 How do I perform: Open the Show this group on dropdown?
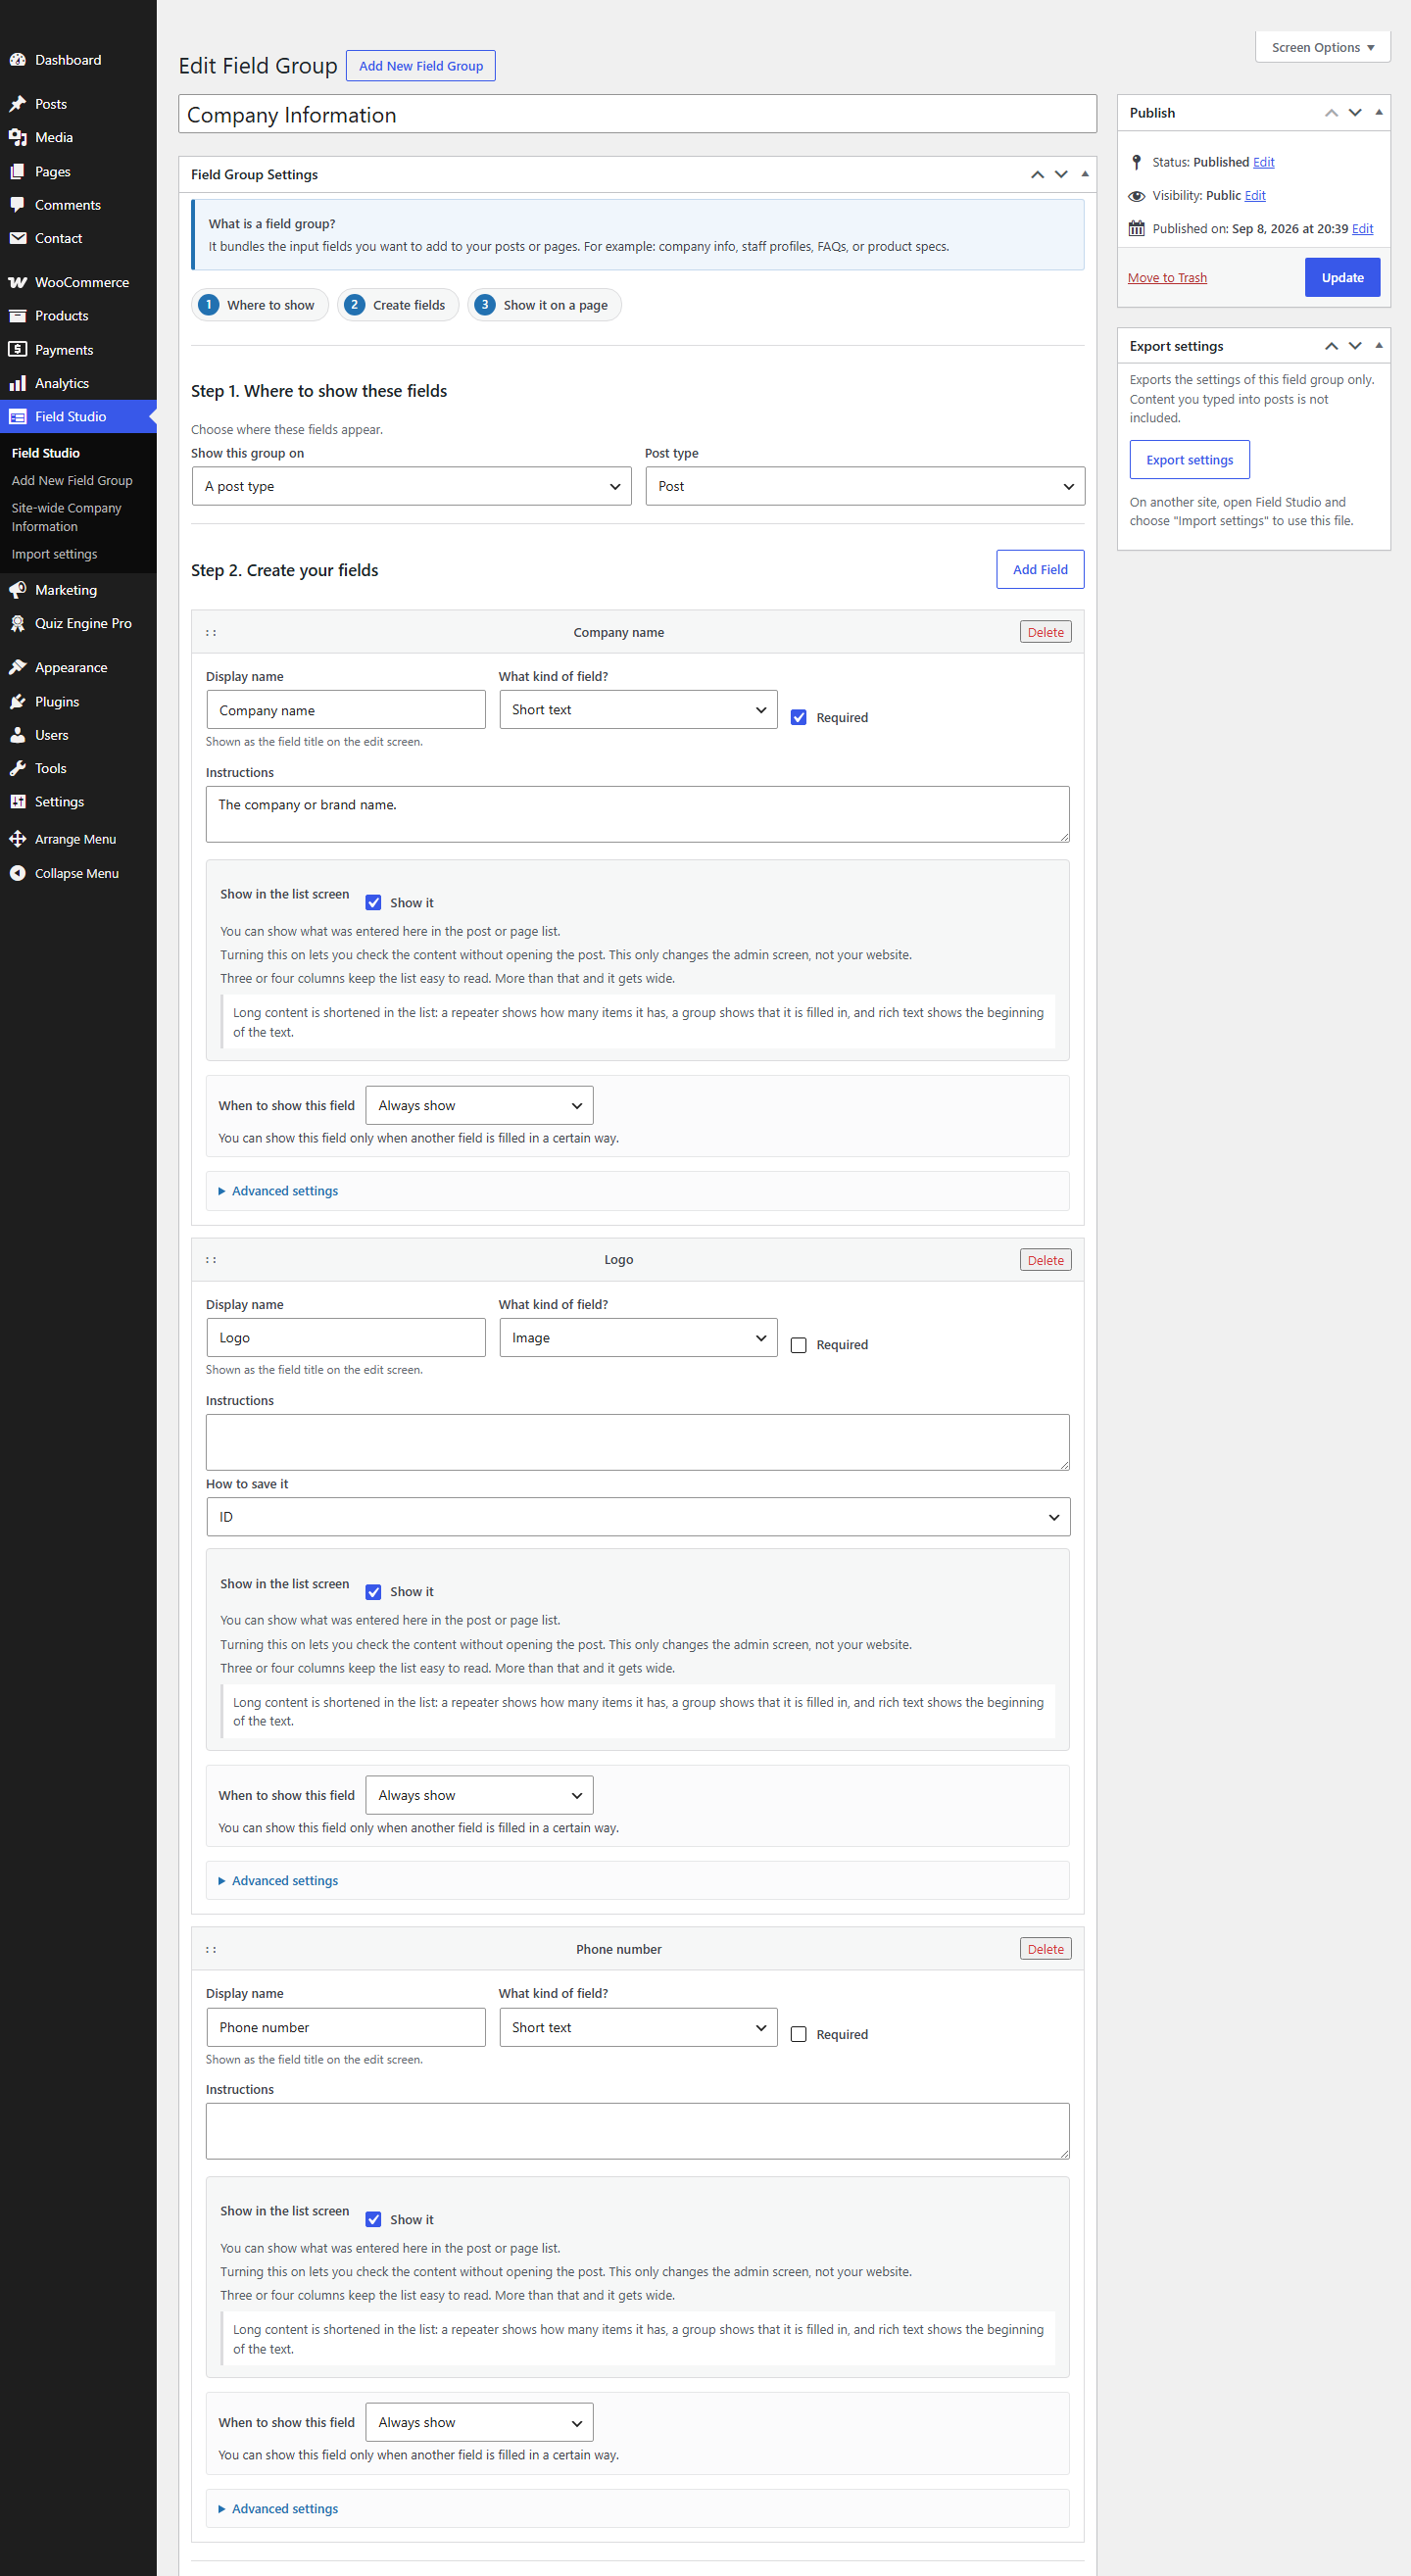(411, 486)
